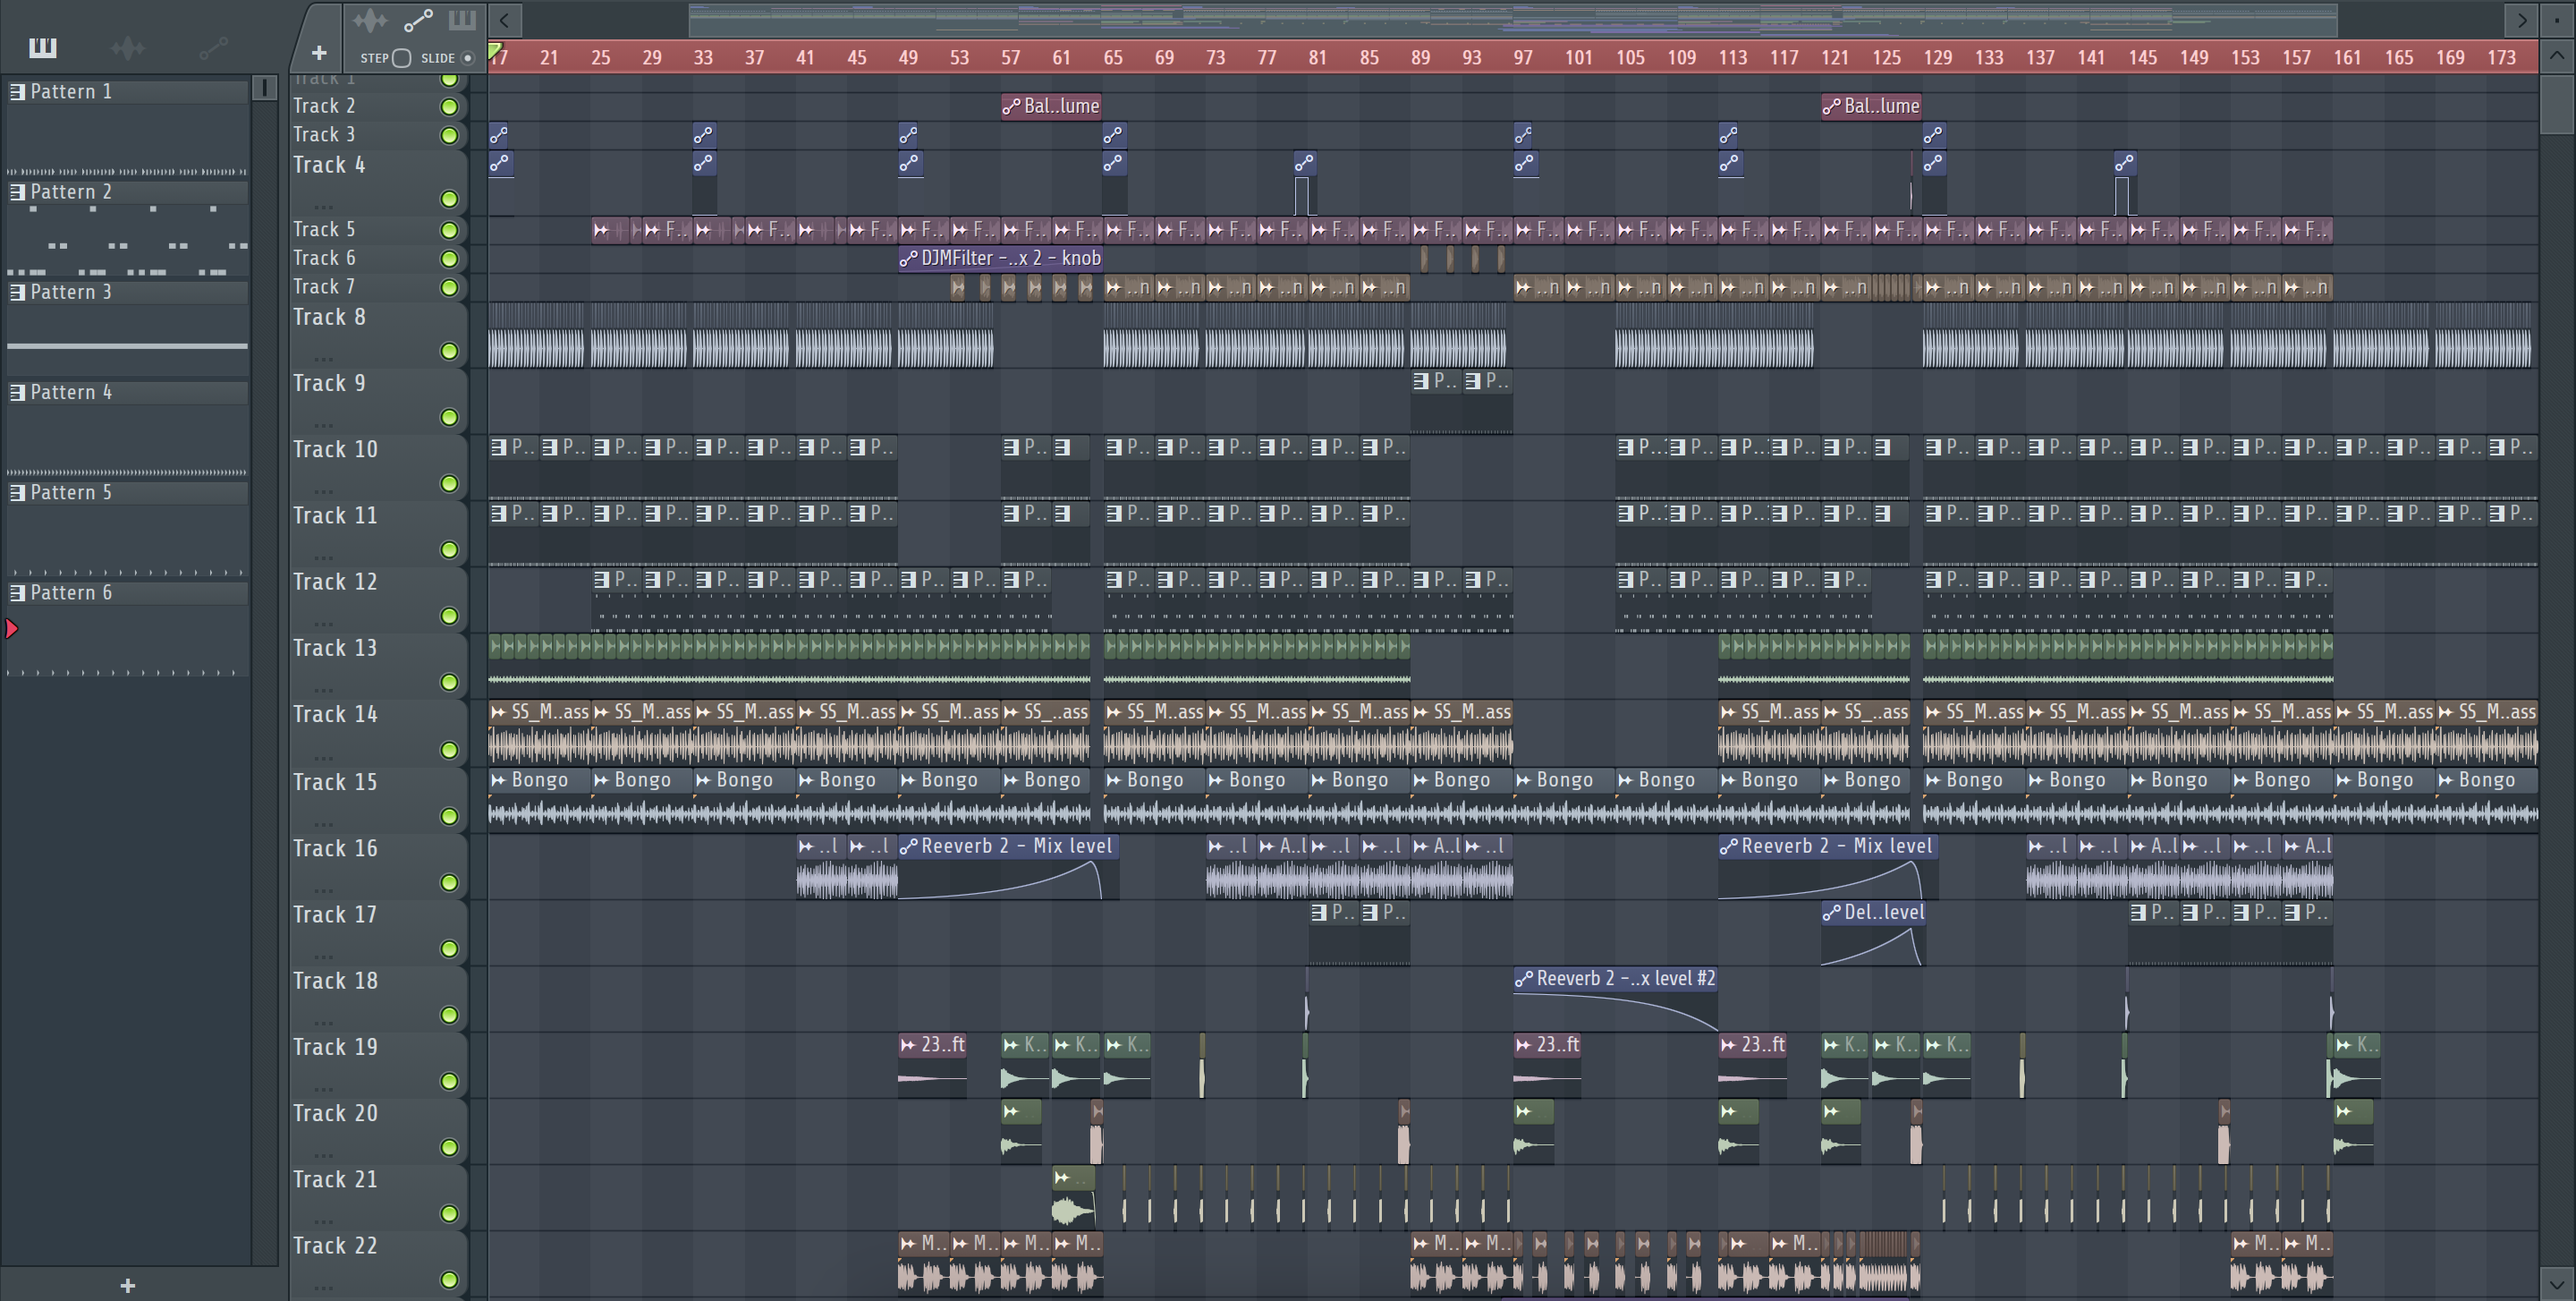This screenshot has width=2576, height=1301.
Task: Mute Track 19 with its green LED
Action: click(x=449, y=1081)
